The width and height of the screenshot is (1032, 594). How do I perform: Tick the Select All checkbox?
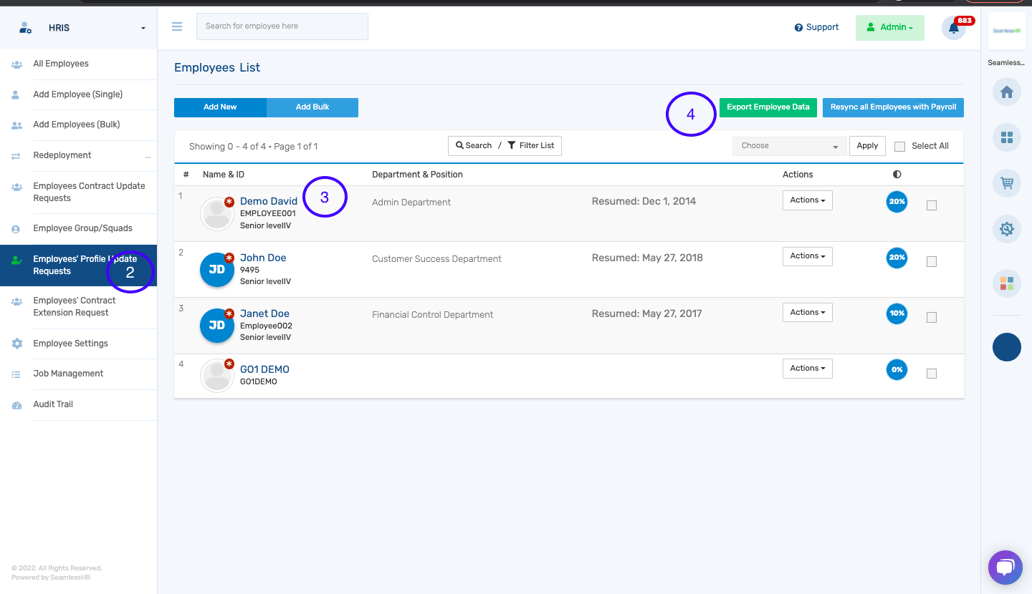[900, 147]
